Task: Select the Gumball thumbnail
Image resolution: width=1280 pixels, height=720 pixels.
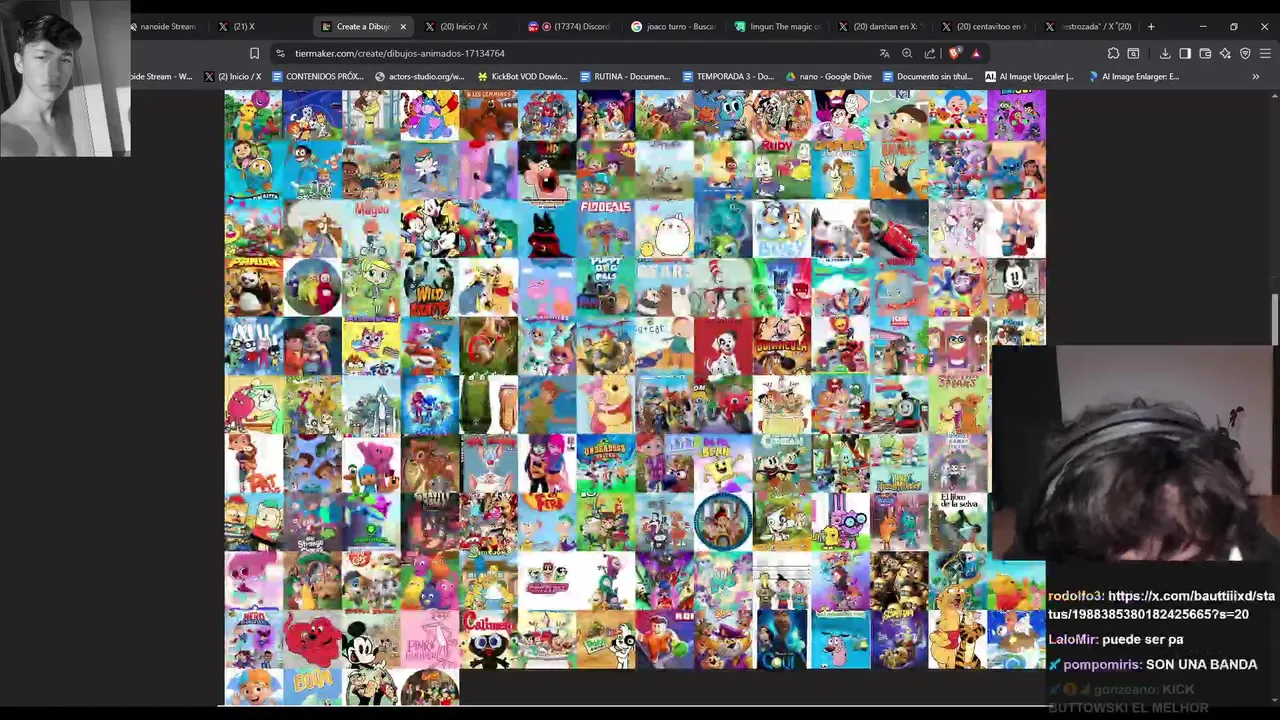Action: coord(723,114)
